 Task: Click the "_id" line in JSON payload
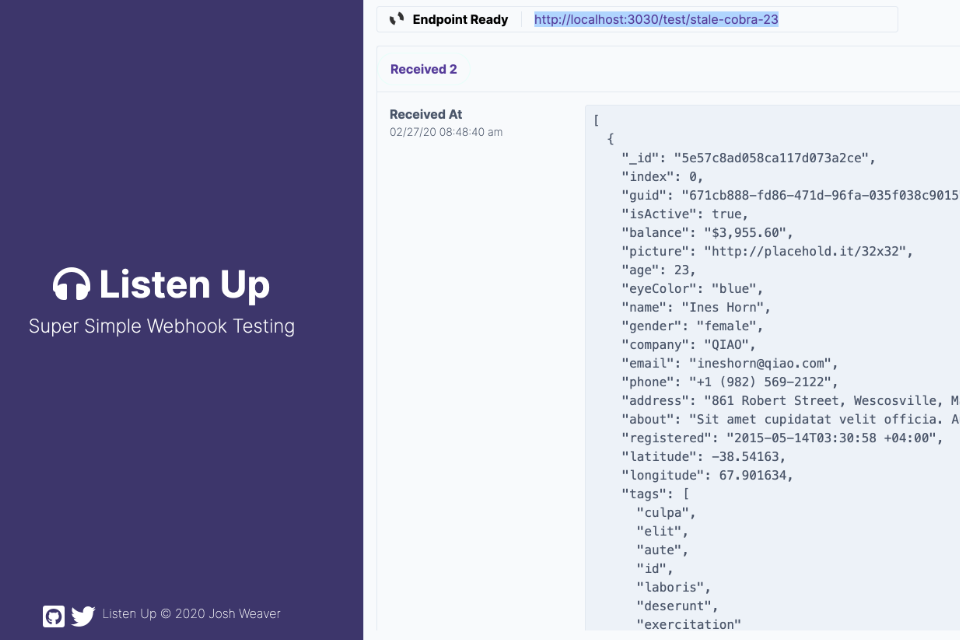pyautogui.click(x=748, y=158)
